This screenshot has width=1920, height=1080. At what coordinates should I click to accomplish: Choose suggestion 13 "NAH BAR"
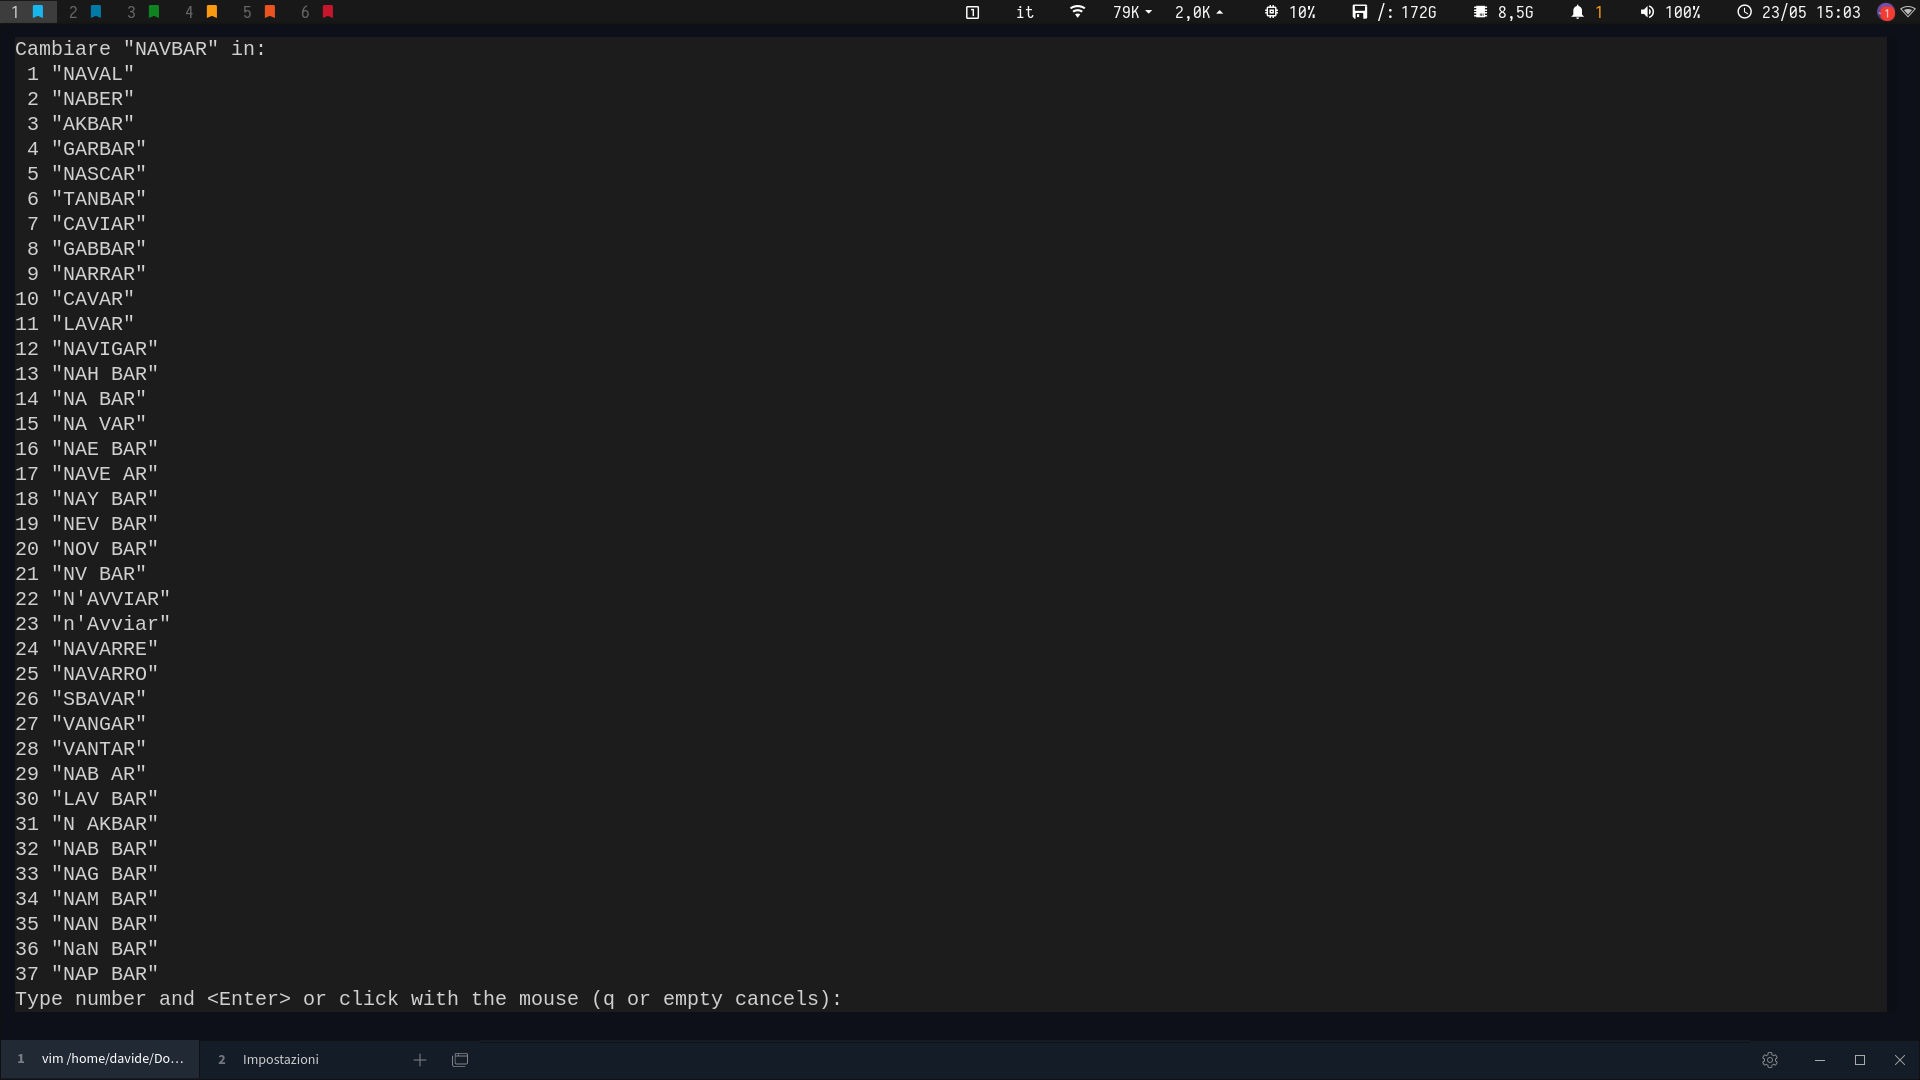(87, 374)
